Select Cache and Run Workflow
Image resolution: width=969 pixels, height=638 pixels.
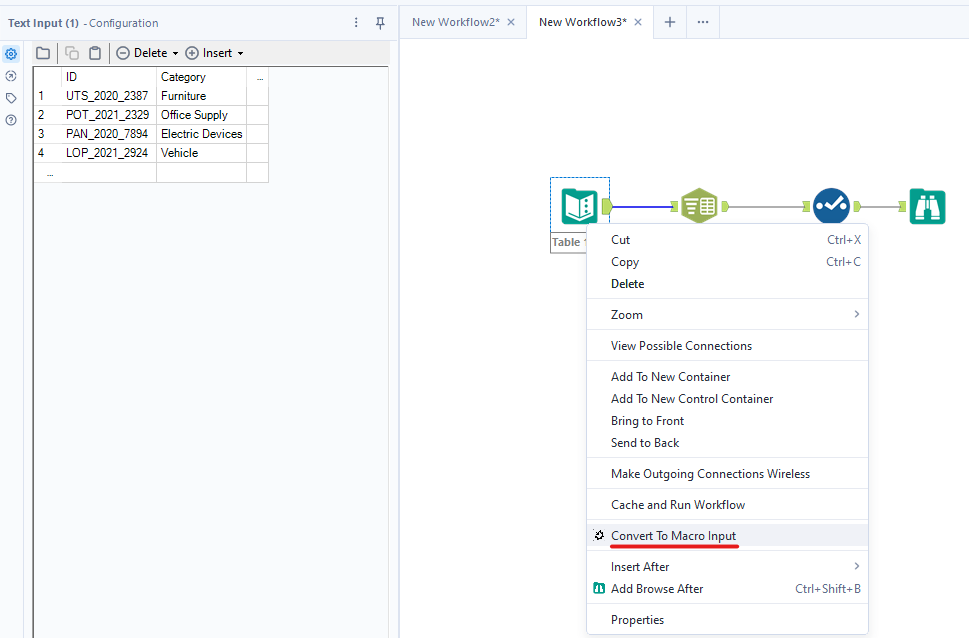pos(677,505)
